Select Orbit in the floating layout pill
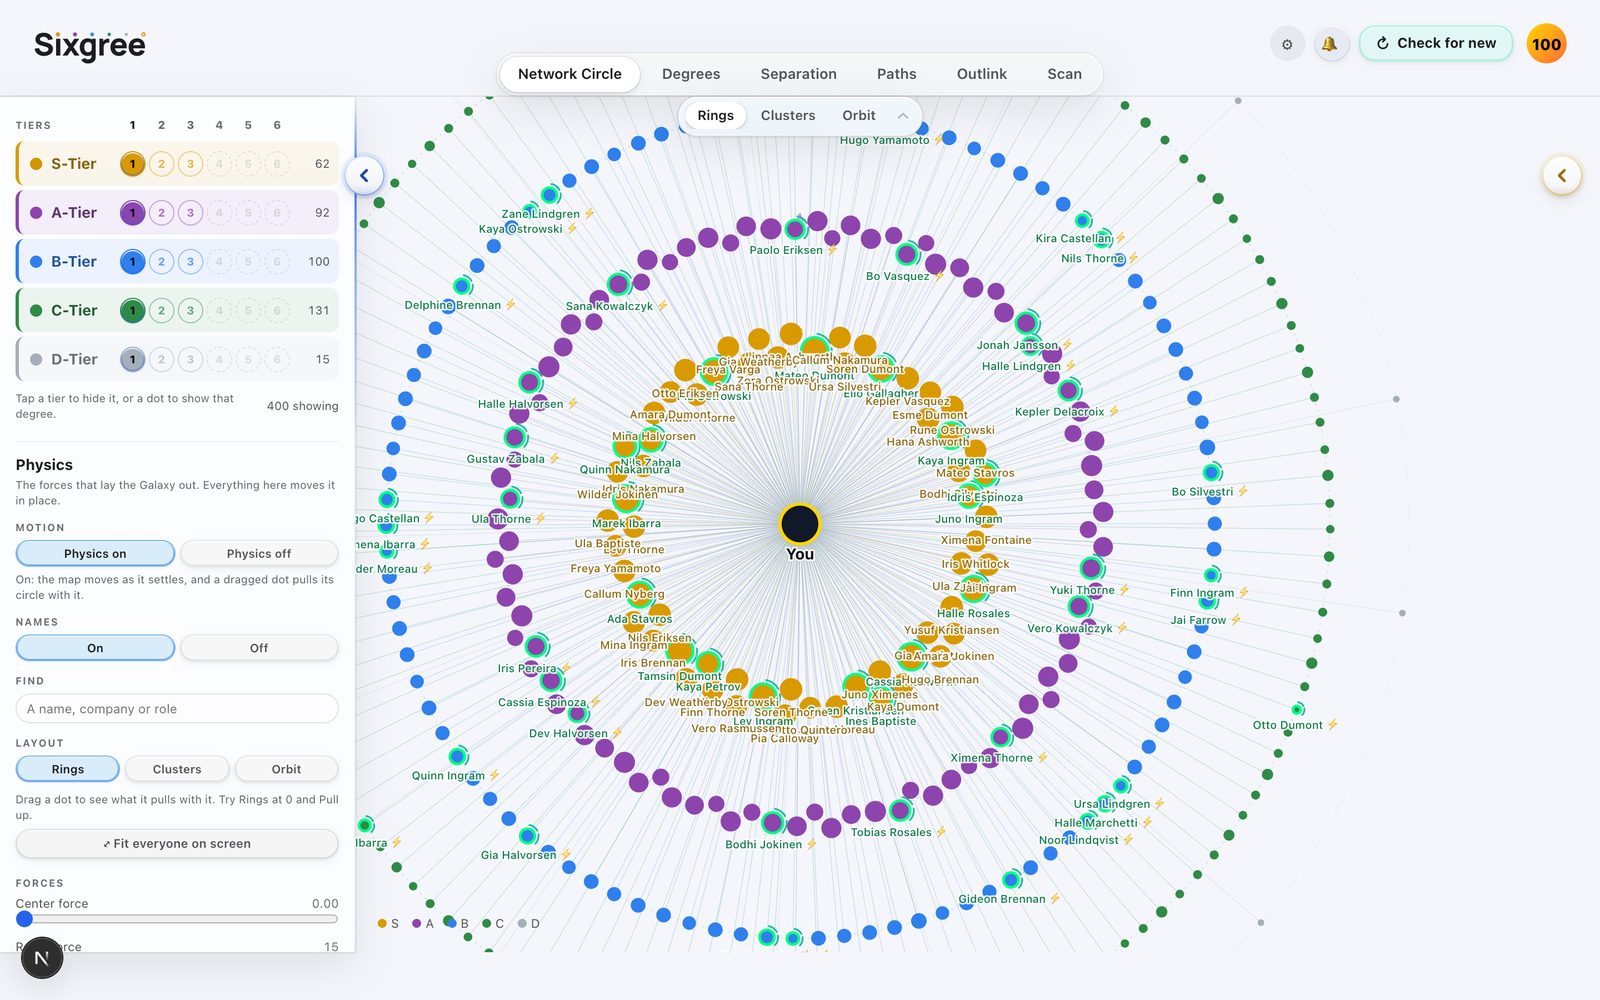This screenshot has height=1000, width=1600. pos(859,116)
